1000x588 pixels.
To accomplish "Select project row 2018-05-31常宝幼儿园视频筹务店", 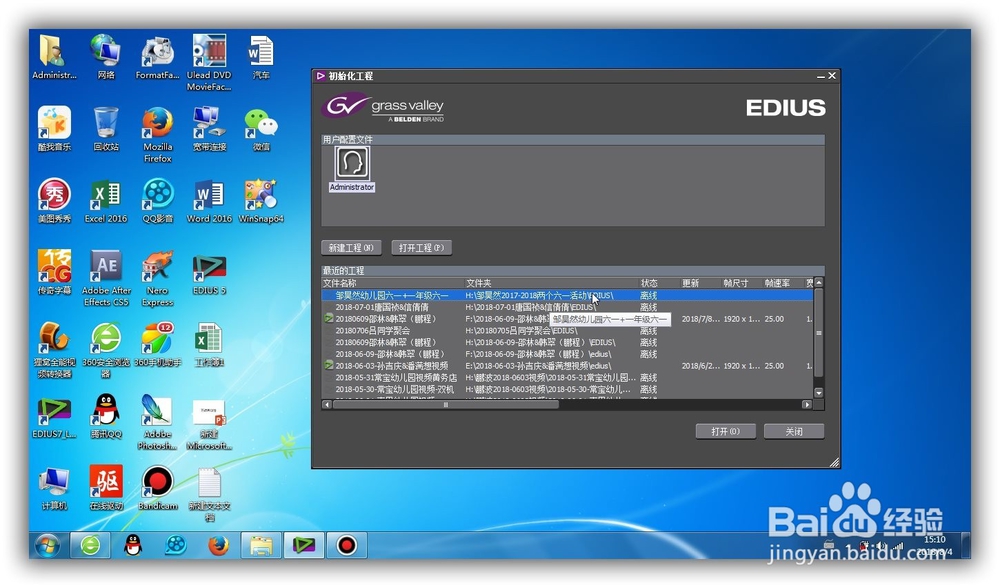I will [567, 378].
